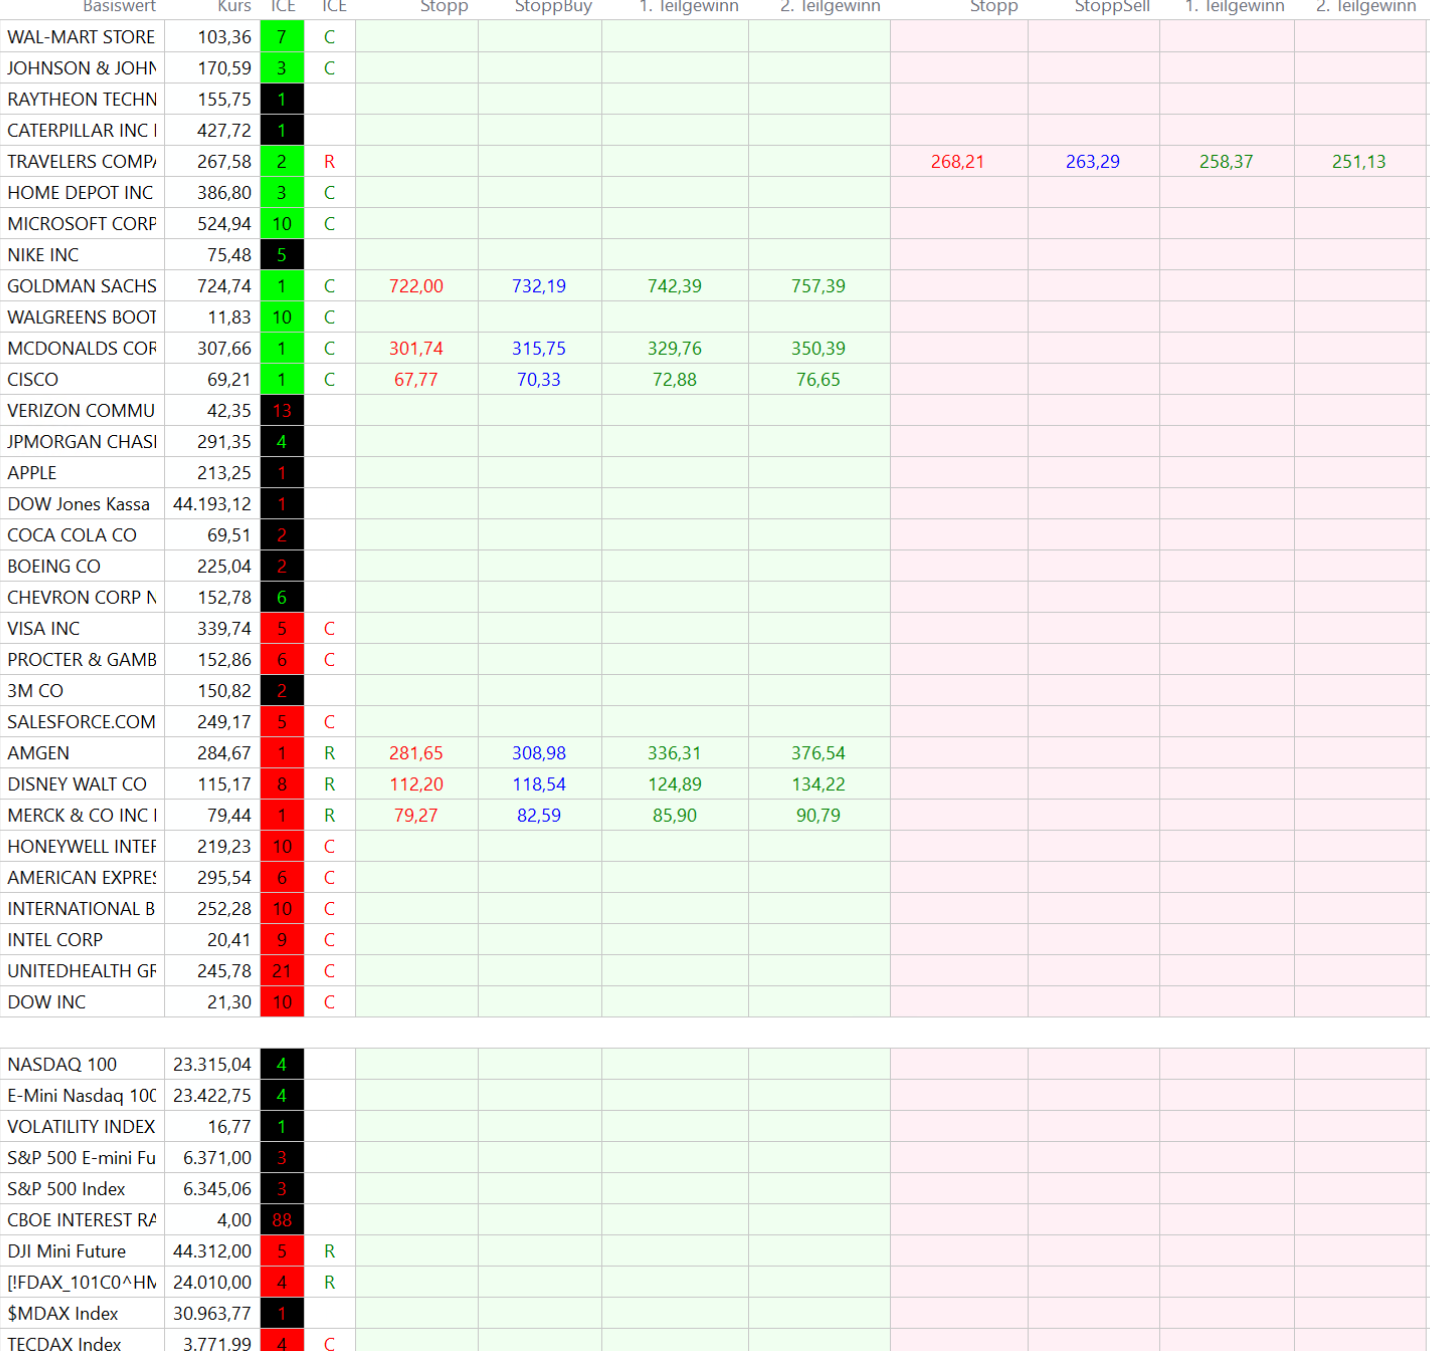Click the Basiswert column header
Viewport: 1430px width, 1351px height.
119,7
